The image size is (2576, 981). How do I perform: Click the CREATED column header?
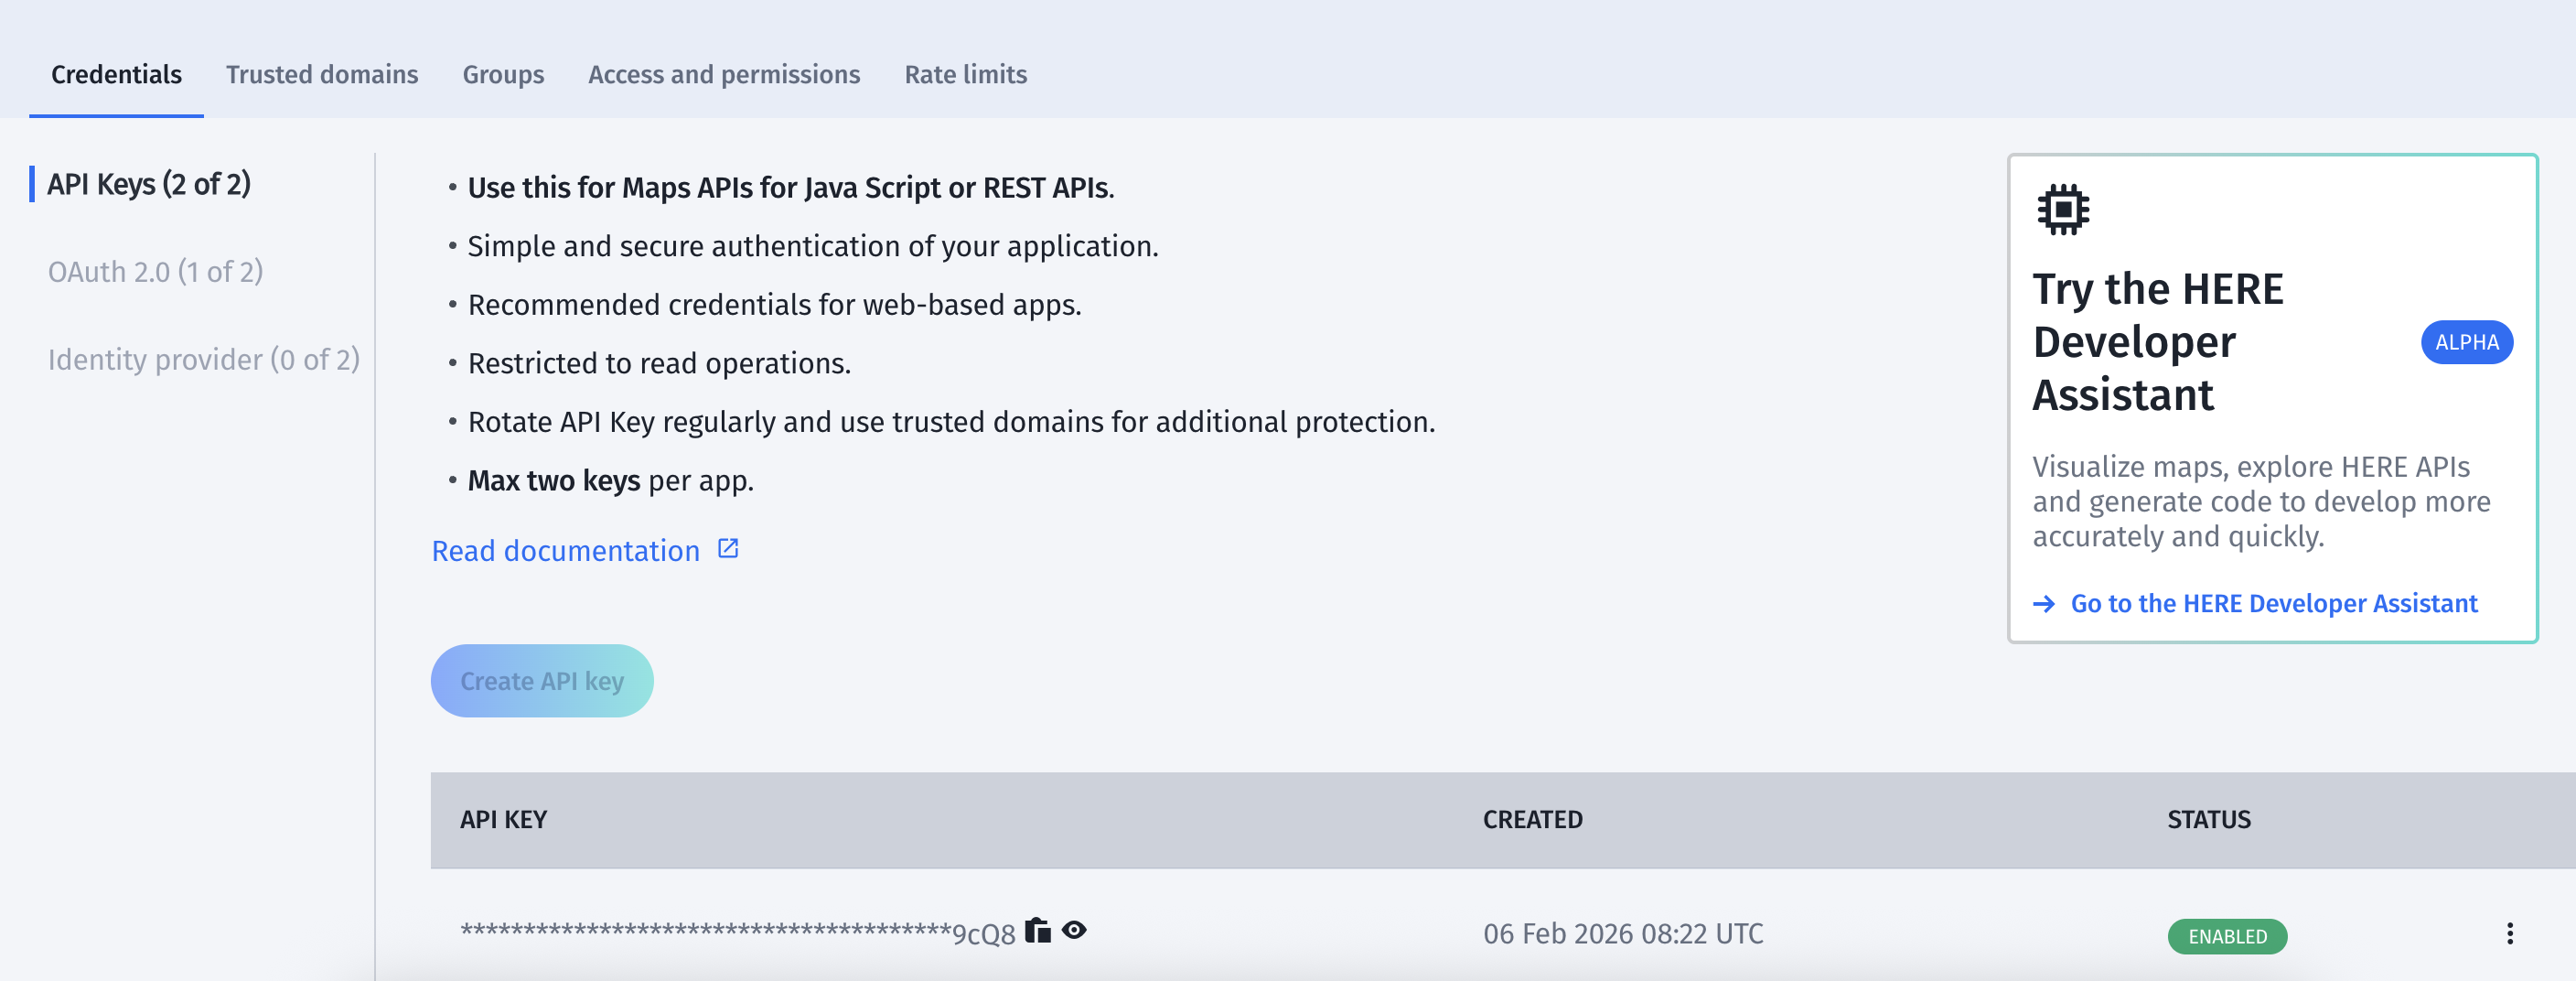(x=1532, y=819)
